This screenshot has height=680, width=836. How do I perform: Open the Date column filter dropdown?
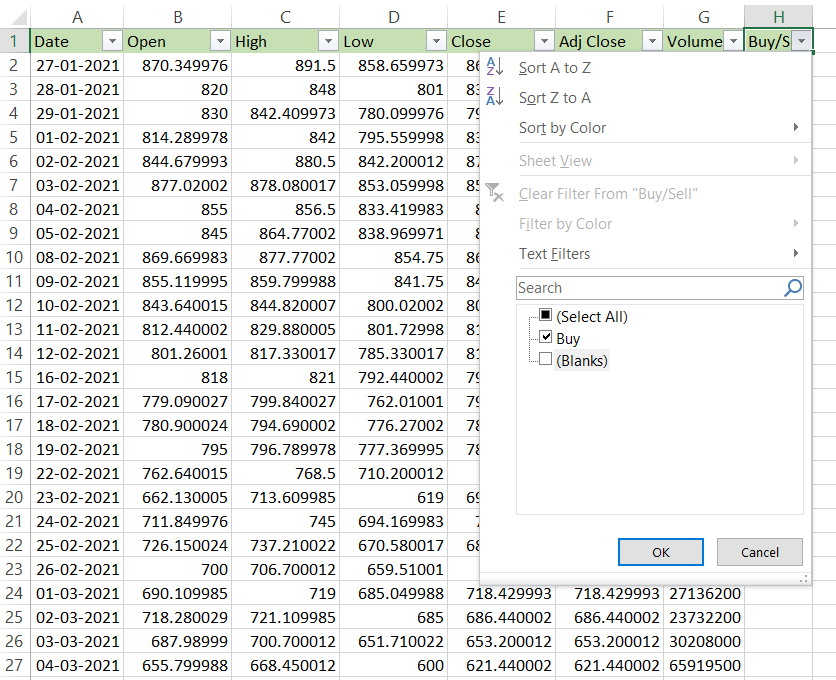tap(110, 41)
